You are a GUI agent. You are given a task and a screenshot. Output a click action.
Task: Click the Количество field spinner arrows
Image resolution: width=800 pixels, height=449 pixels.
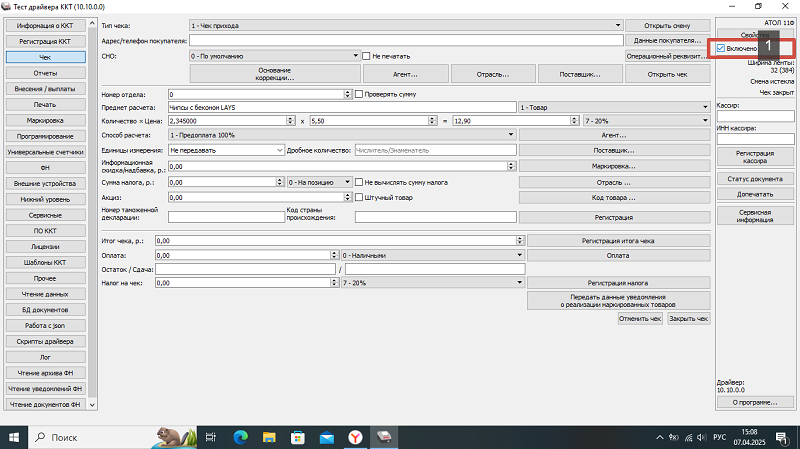(x=290, y=121)
